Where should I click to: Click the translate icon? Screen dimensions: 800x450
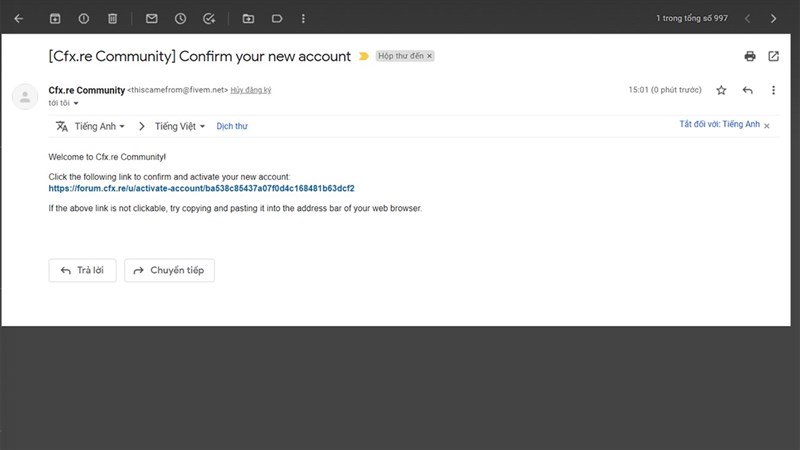point(62,126)
